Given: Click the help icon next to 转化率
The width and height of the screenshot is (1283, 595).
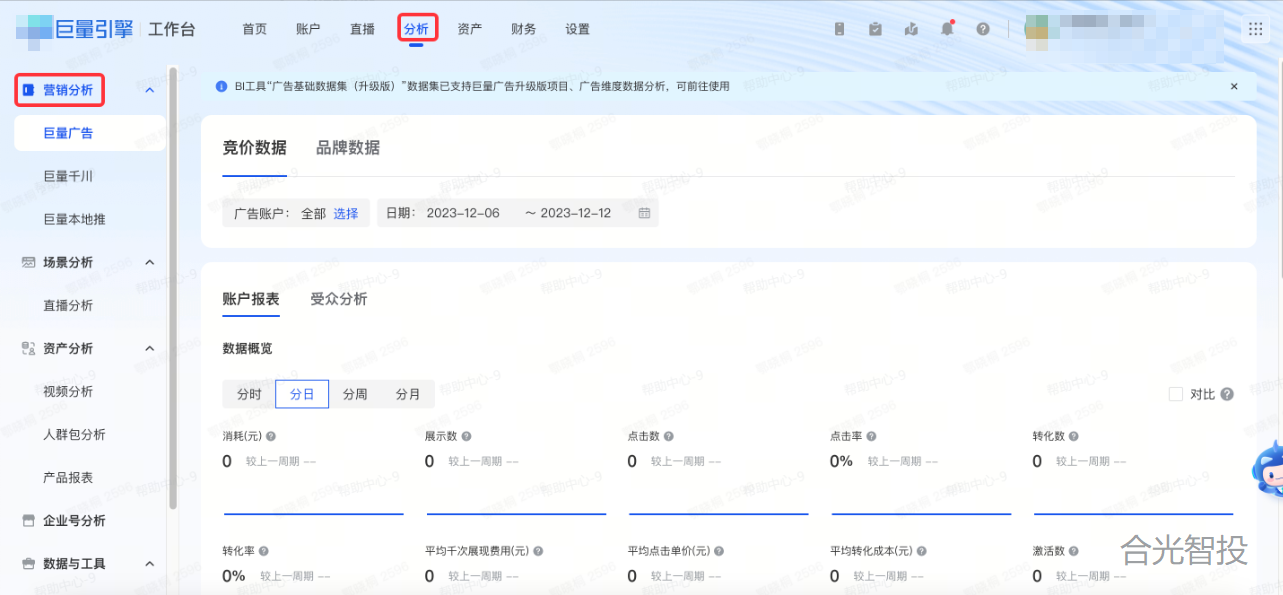Looking at the screenshot, I should [263, 551].
